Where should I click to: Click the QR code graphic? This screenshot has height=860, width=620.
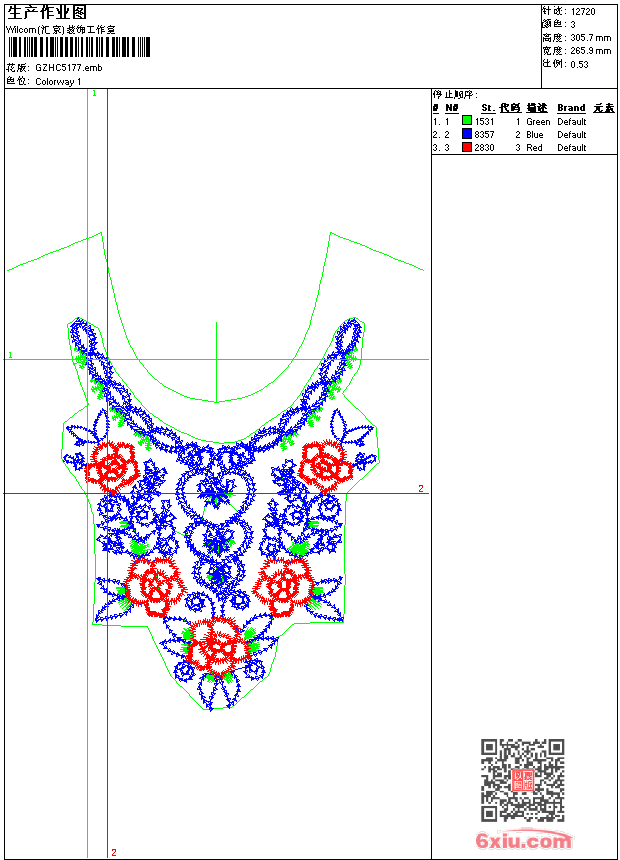[x=523, y=780]
